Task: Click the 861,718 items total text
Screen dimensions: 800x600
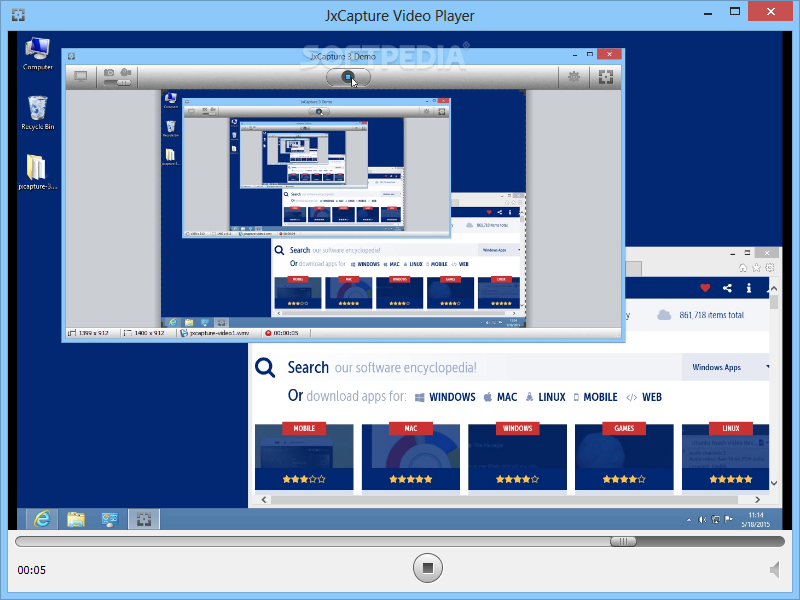Action: tap(711, 315)
